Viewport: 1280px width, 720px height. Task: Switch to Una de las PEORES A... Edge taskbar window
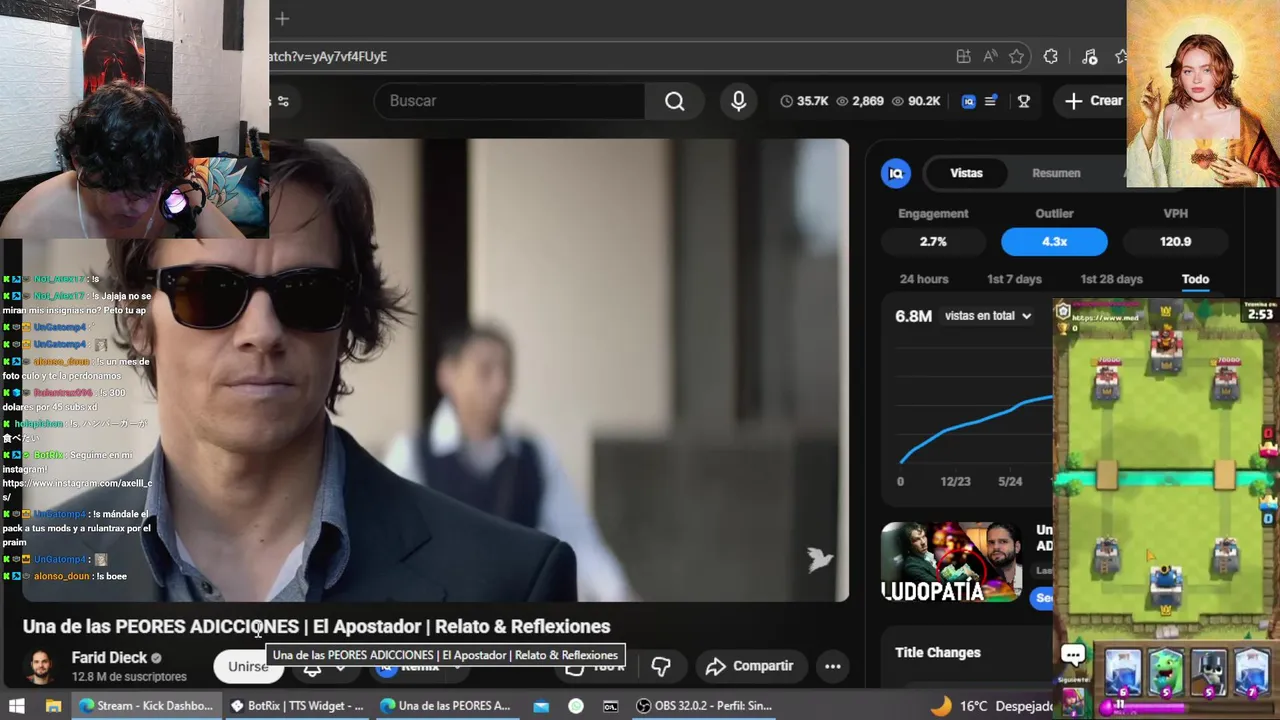click(446, 706)
